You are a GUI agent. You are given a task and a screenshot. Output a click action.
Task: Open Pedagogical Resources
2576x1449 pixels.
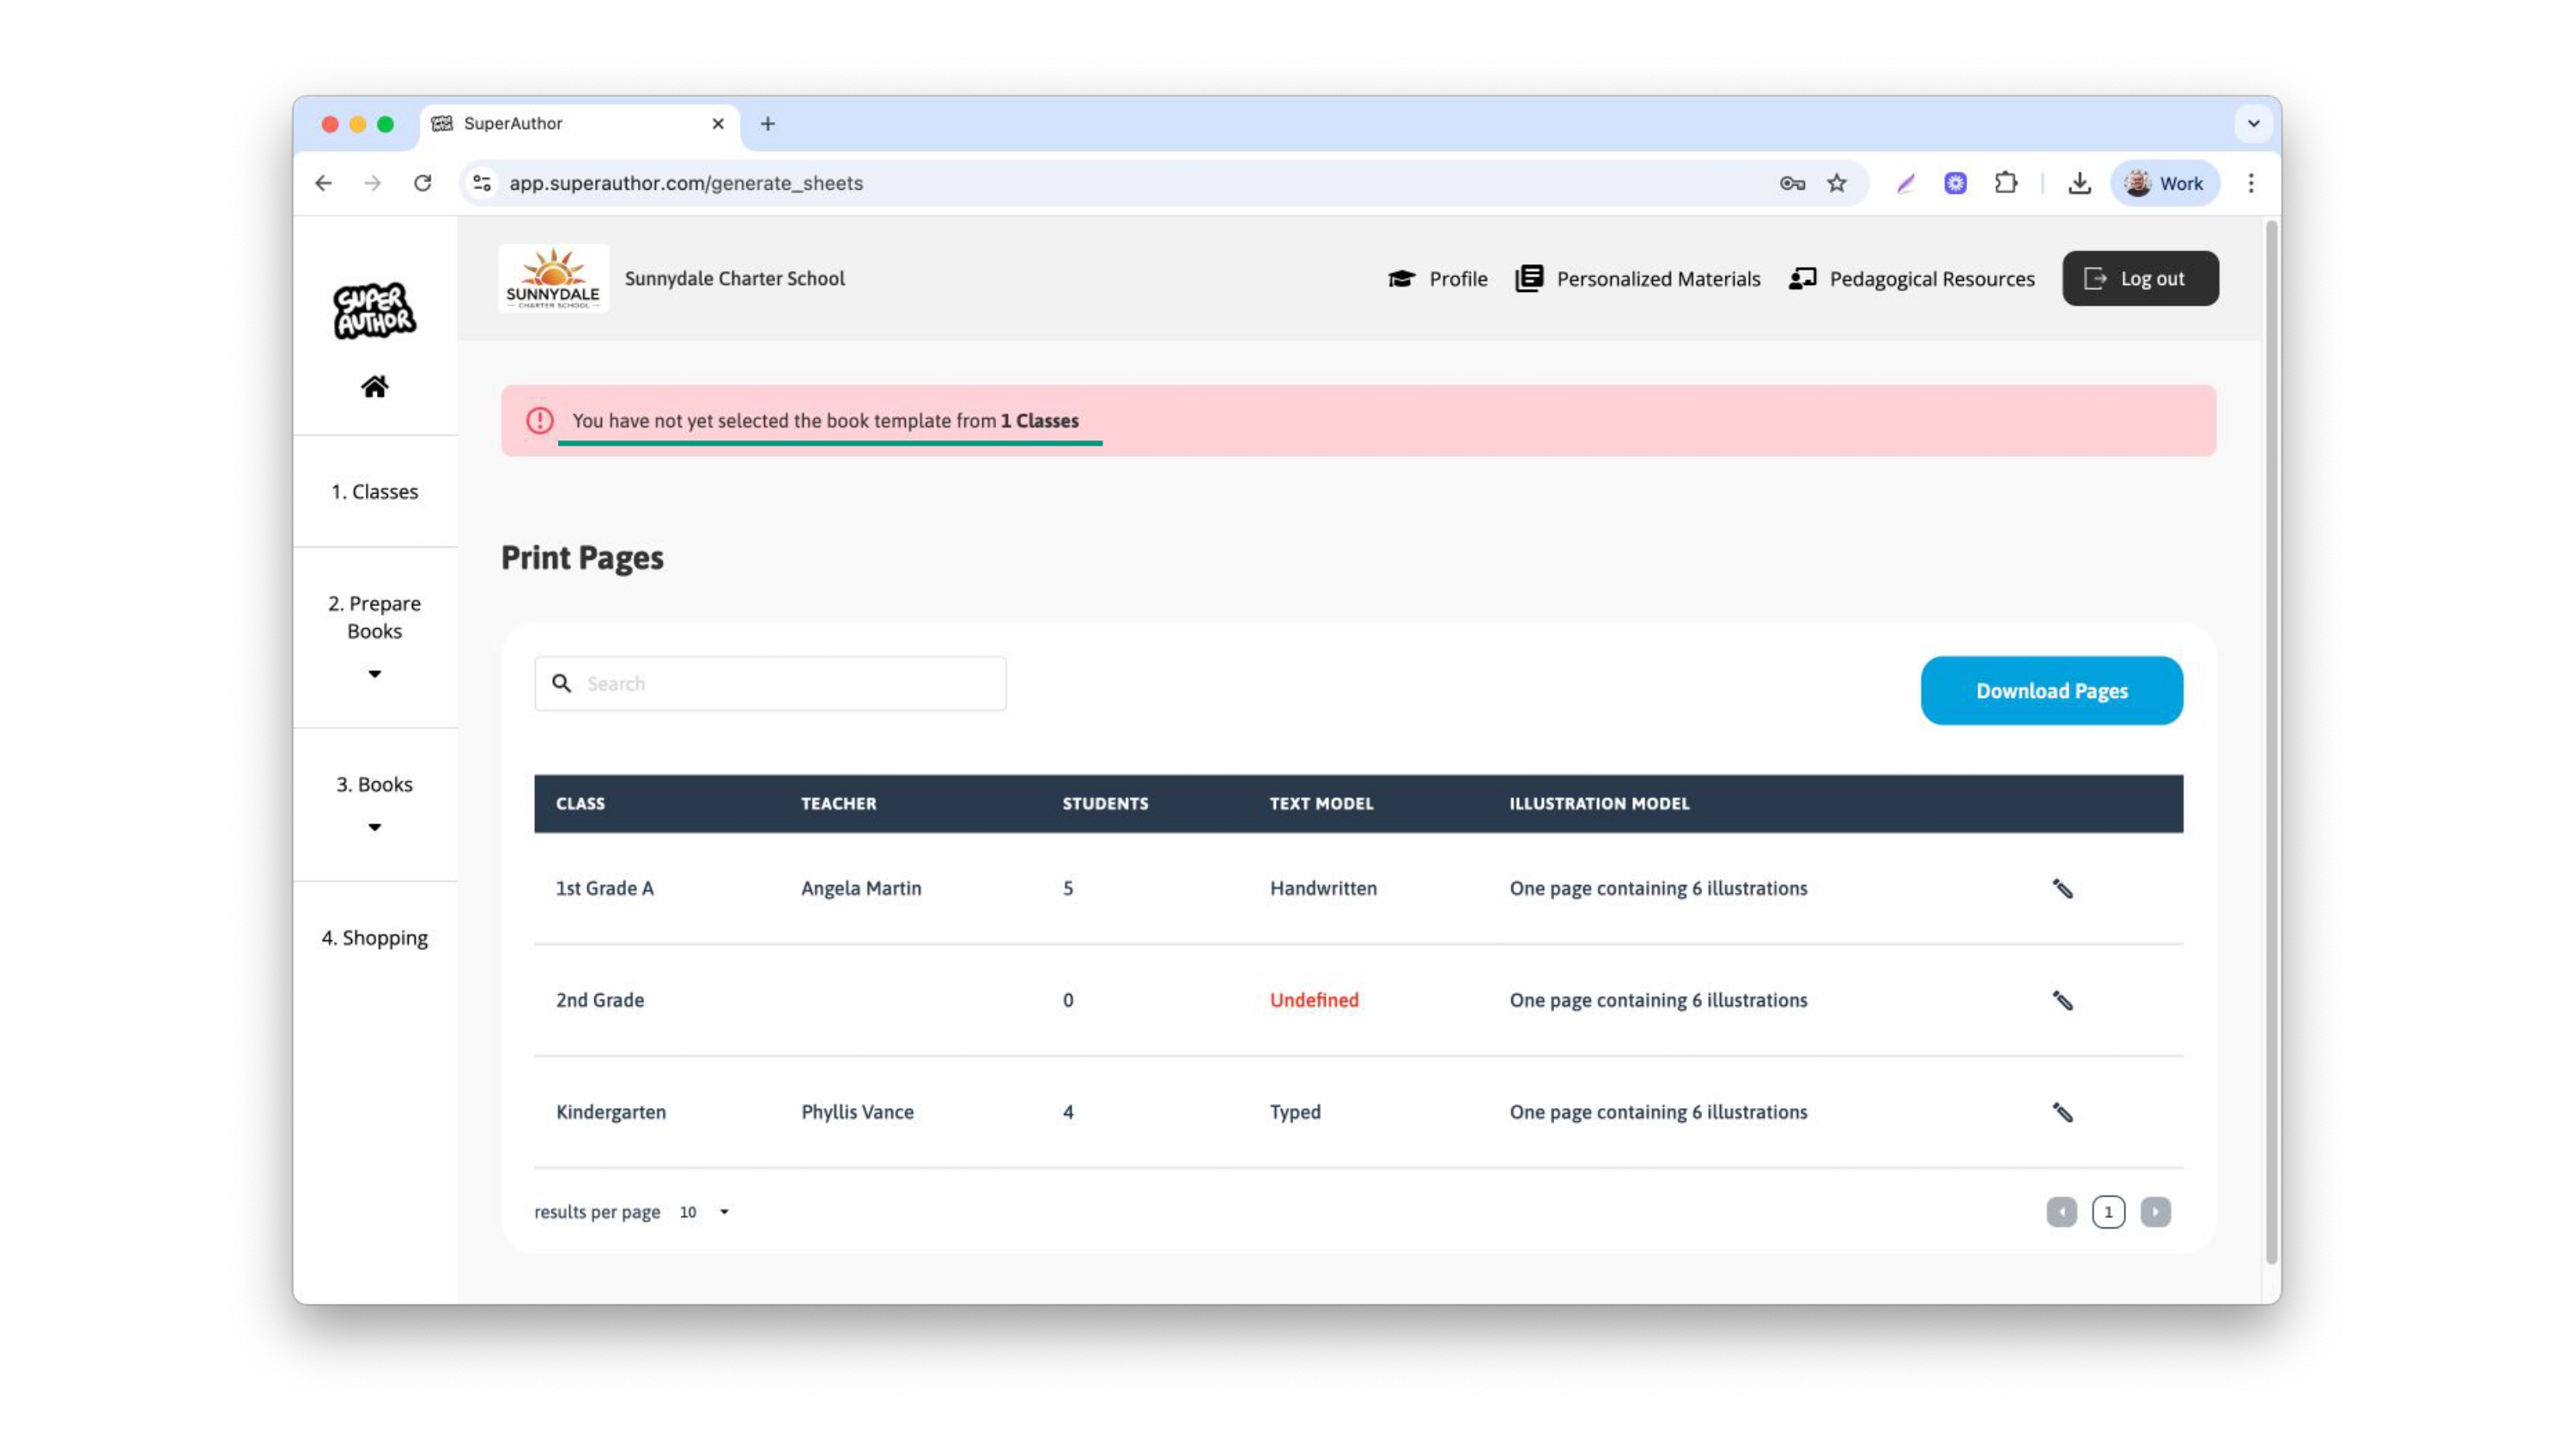coord(1912,278)
